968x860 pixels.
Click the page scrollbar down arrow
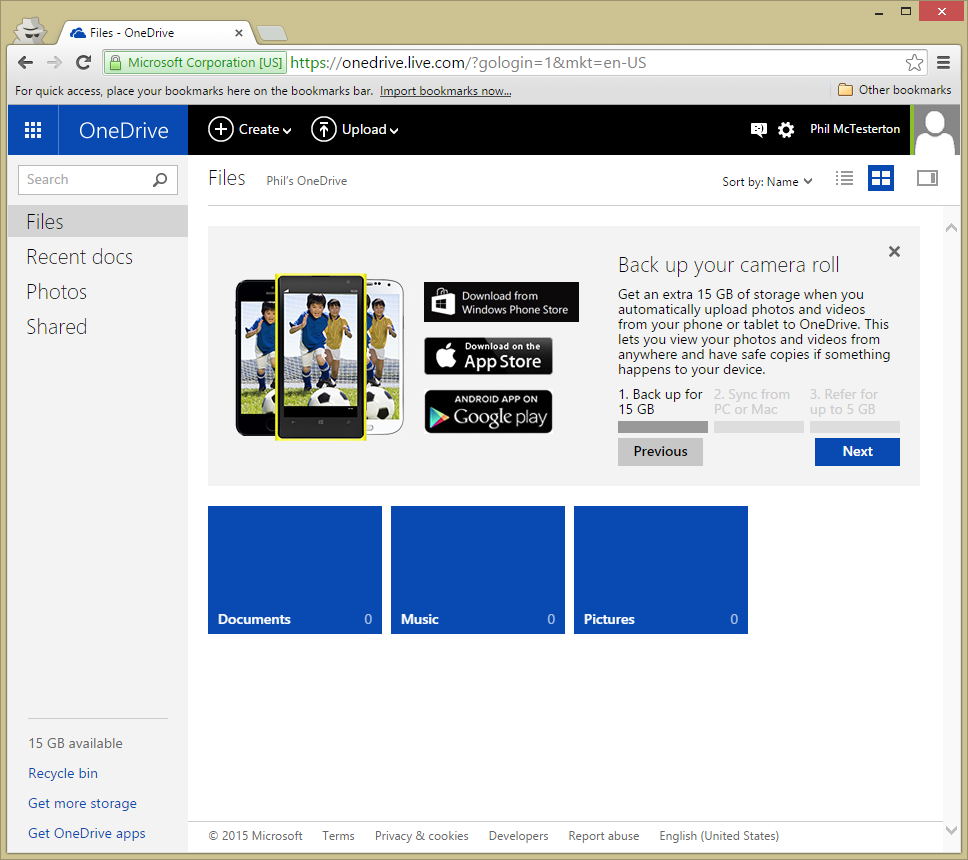[x=951, y=830]
